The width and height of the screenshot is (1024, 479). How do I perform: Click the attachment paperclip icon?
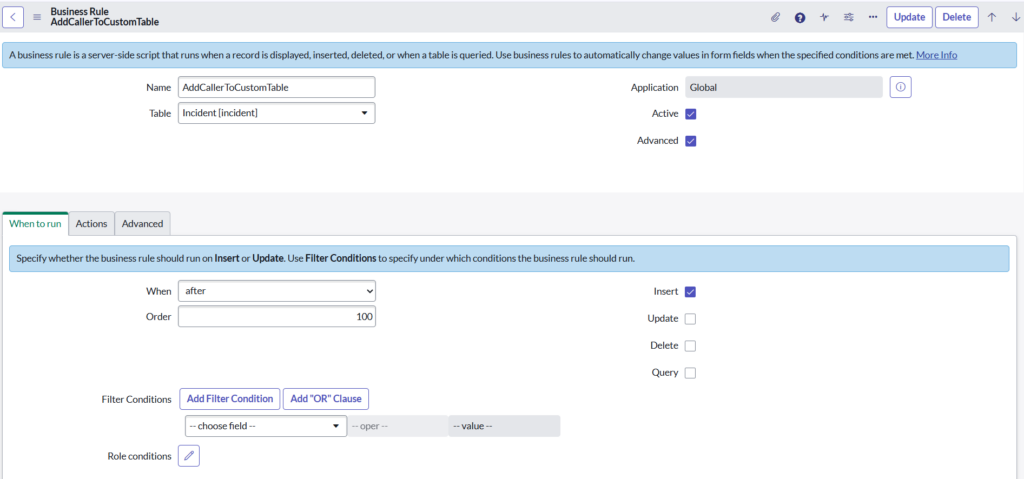click(775, 17)
